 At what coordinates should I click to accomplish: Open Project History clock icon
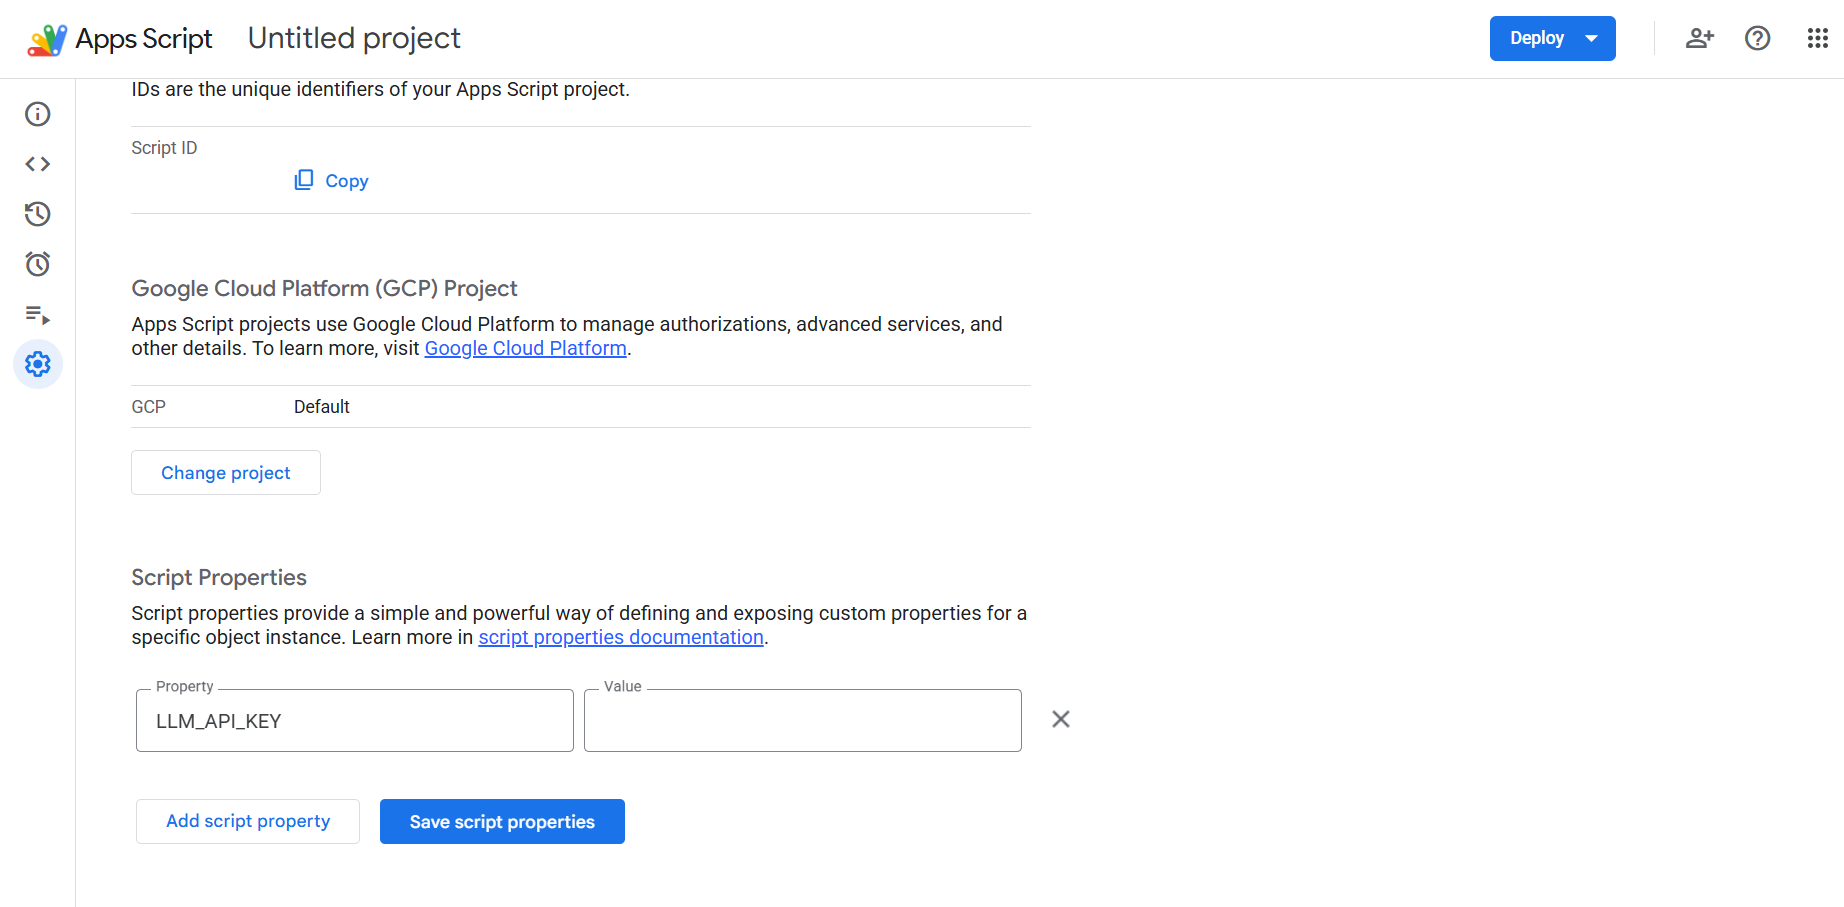click(x=38, y=214)
